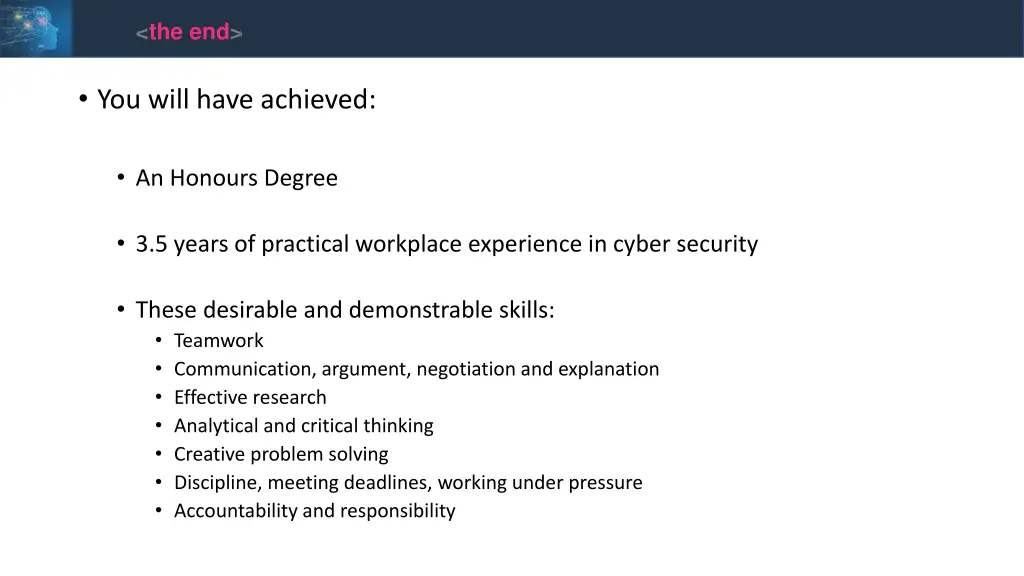Click the word "Honours" in bullet

(x=214, y=178)
